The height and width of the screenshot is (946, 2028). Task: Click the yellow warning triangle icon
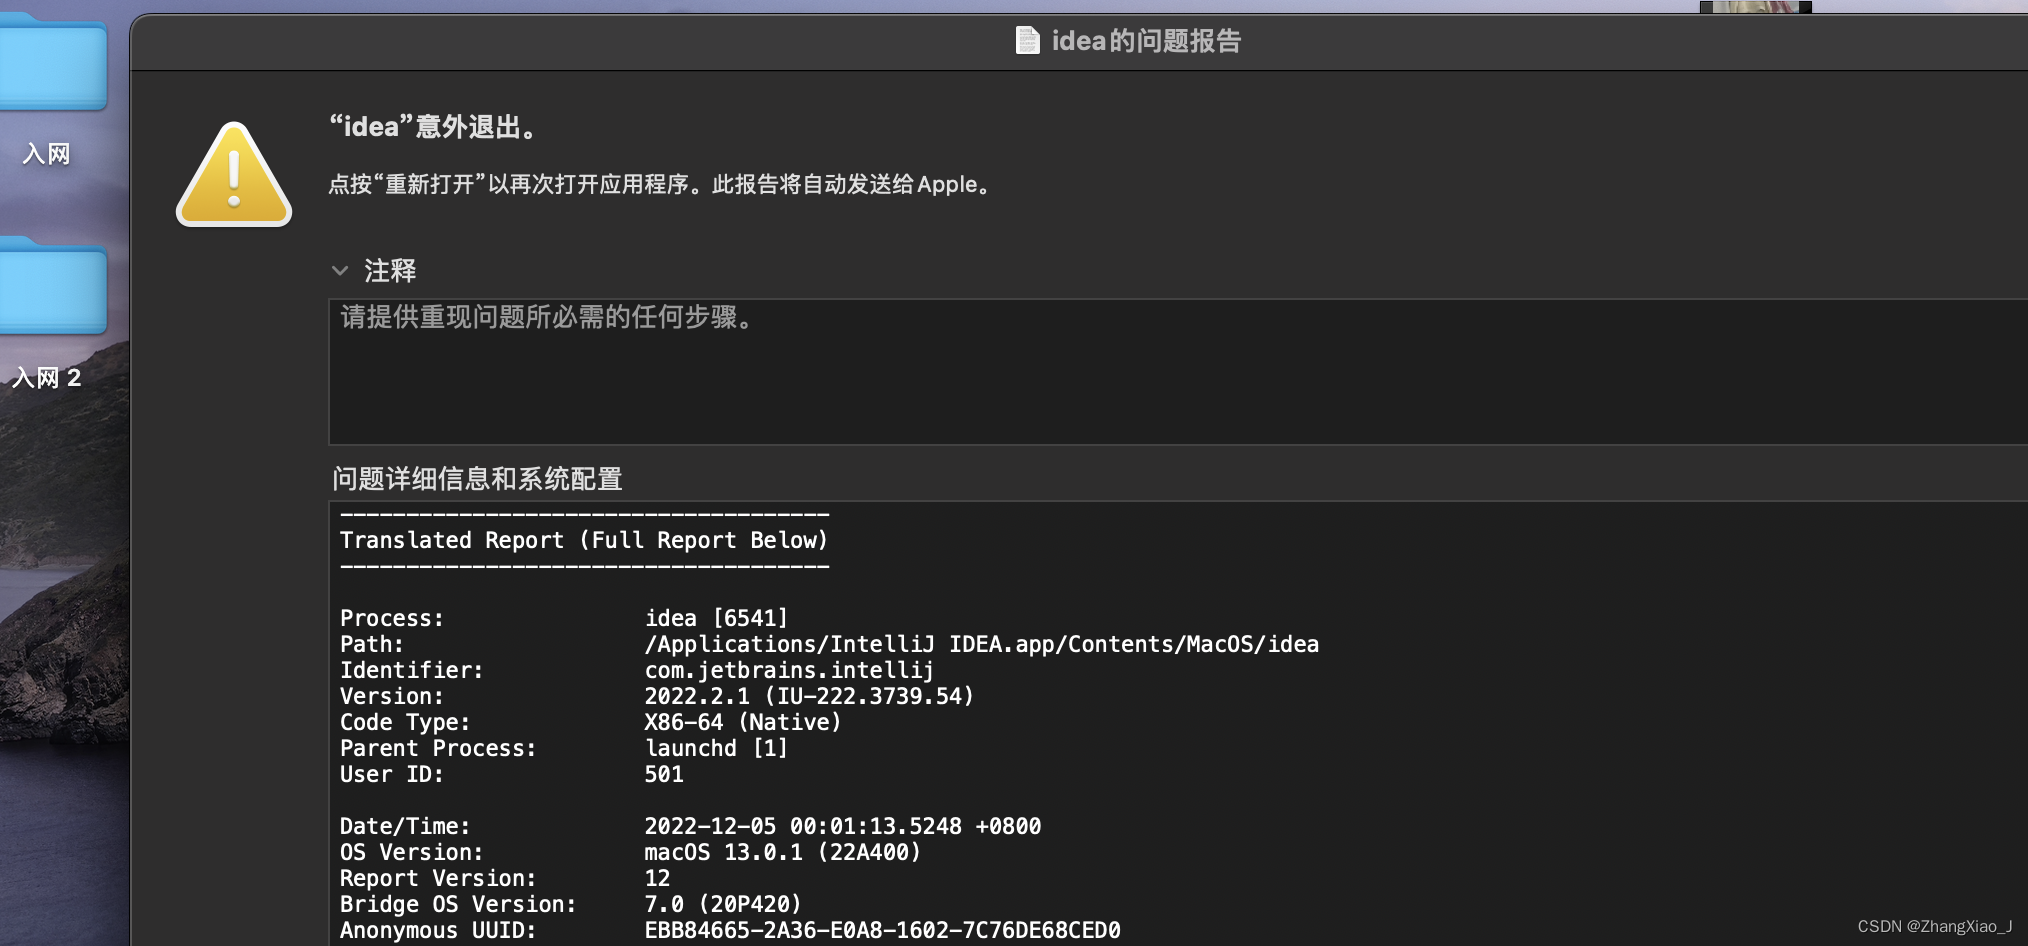(x=234, y=175)
